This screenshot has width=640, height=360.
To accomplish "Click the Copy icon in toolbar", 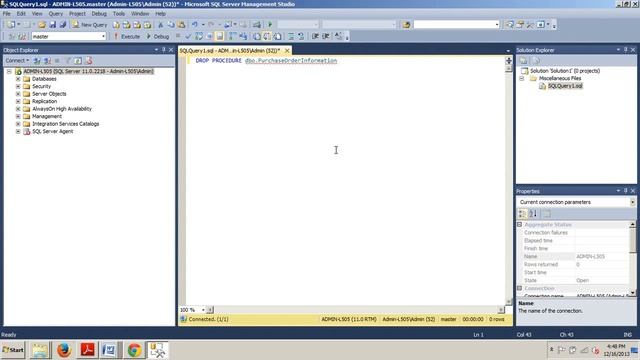I will (x=171, y=25).
